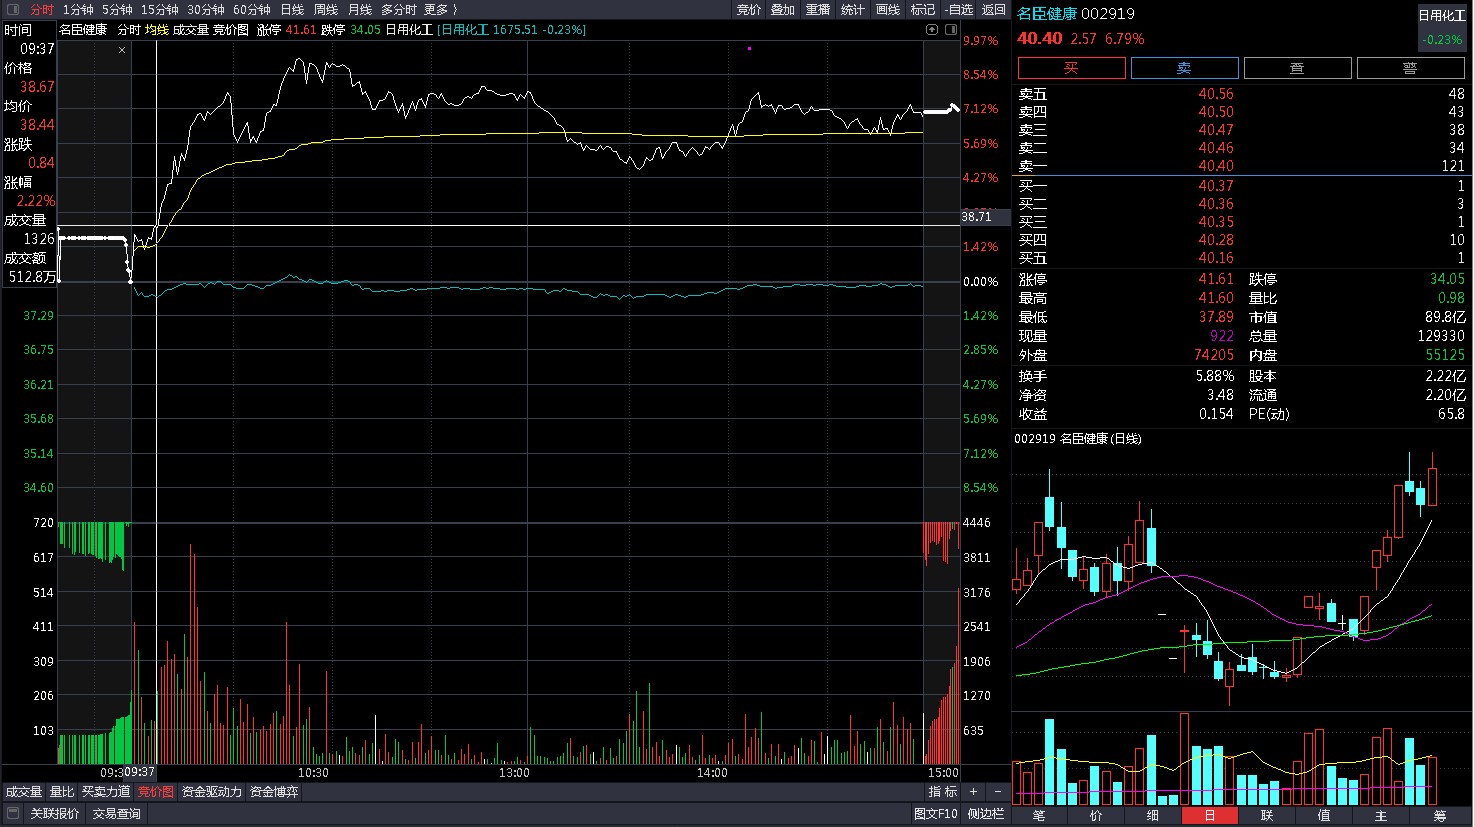Click the bottom-left window icon beside 关联报价
This screenshot has height=827, width=1475.
click(13, 814)
